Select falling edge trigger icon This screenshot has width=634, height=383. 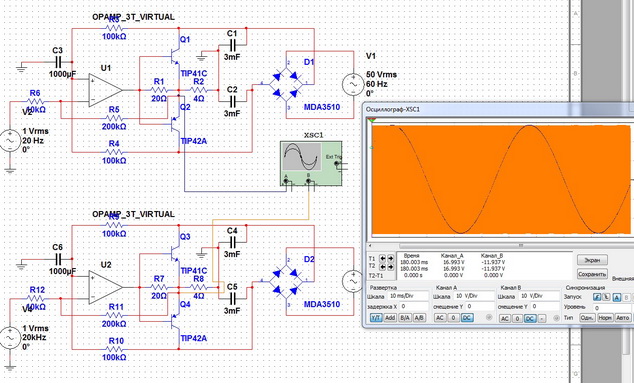[606, 297]
